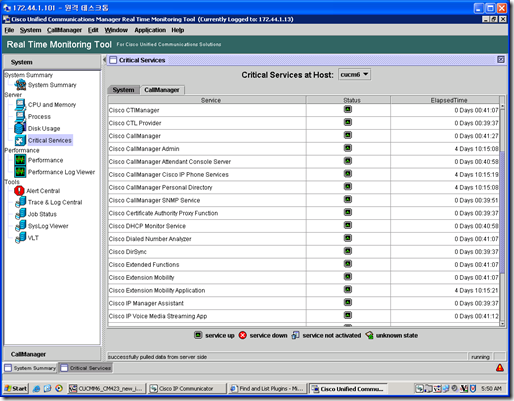Switch to the System services tab
Screen dimensions: 514x401
(123, 90)
